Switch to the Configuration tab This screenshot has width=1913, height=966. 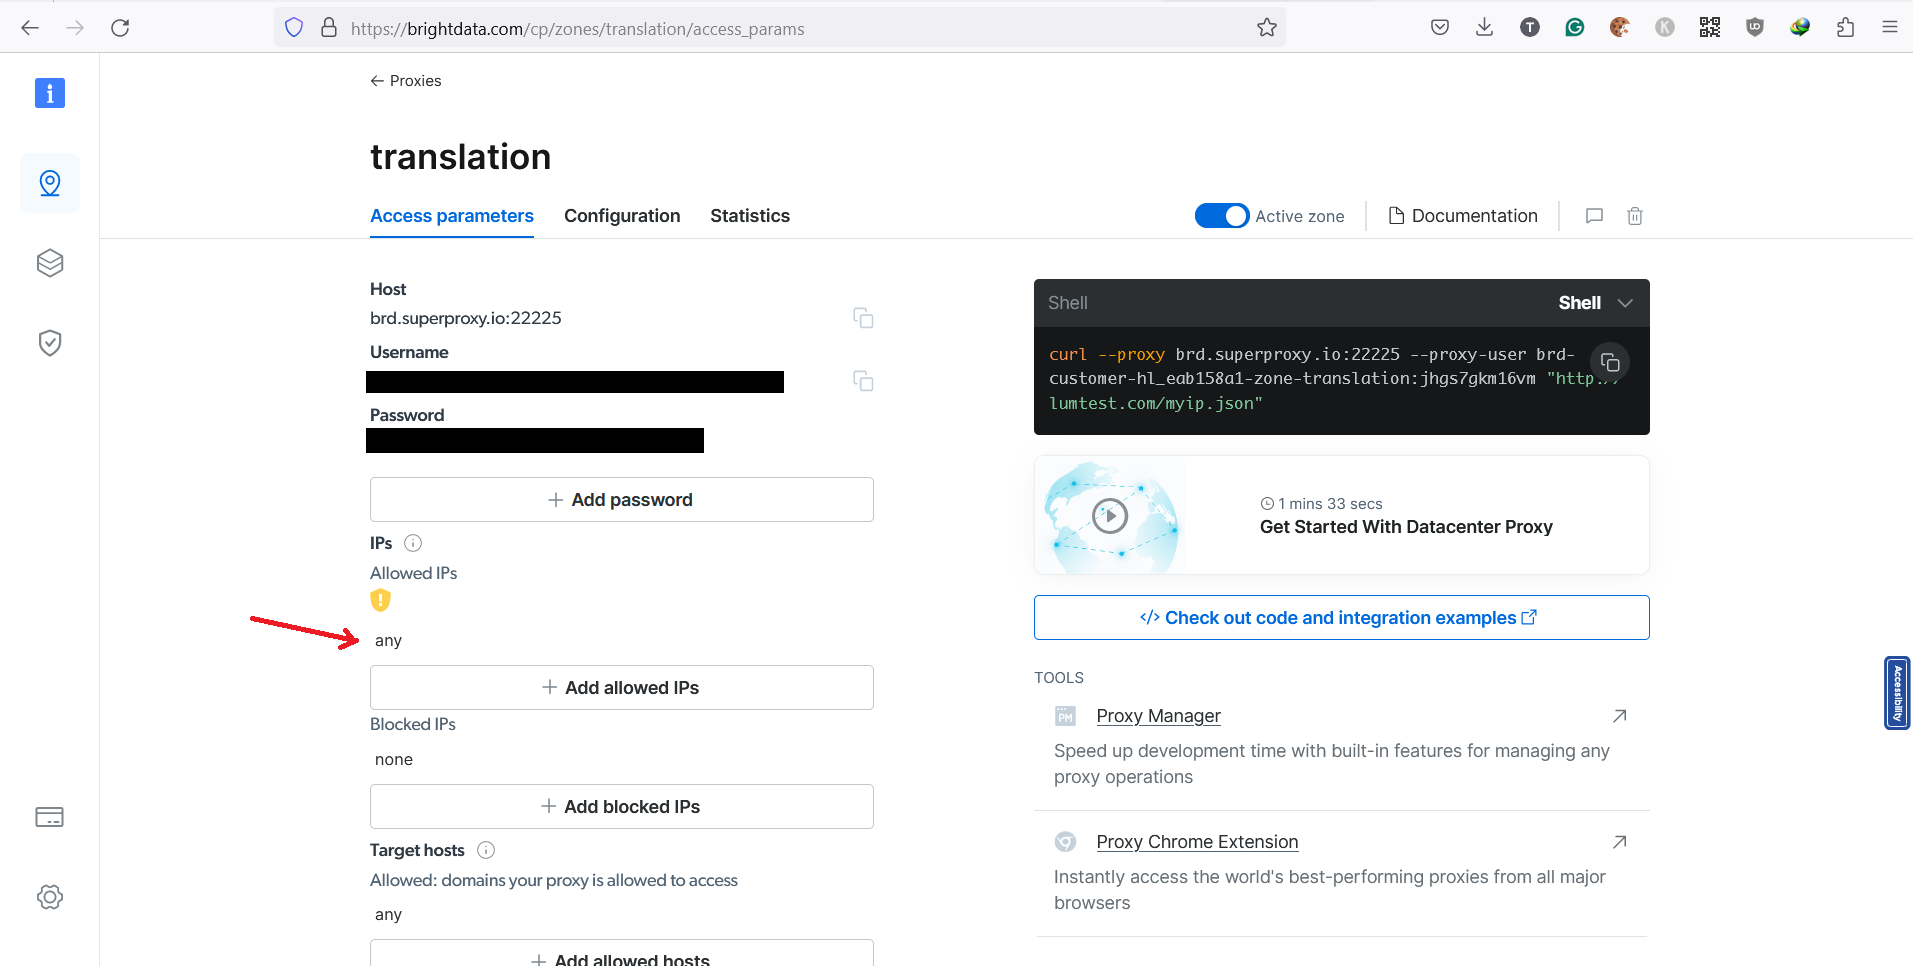coord(621,215)
